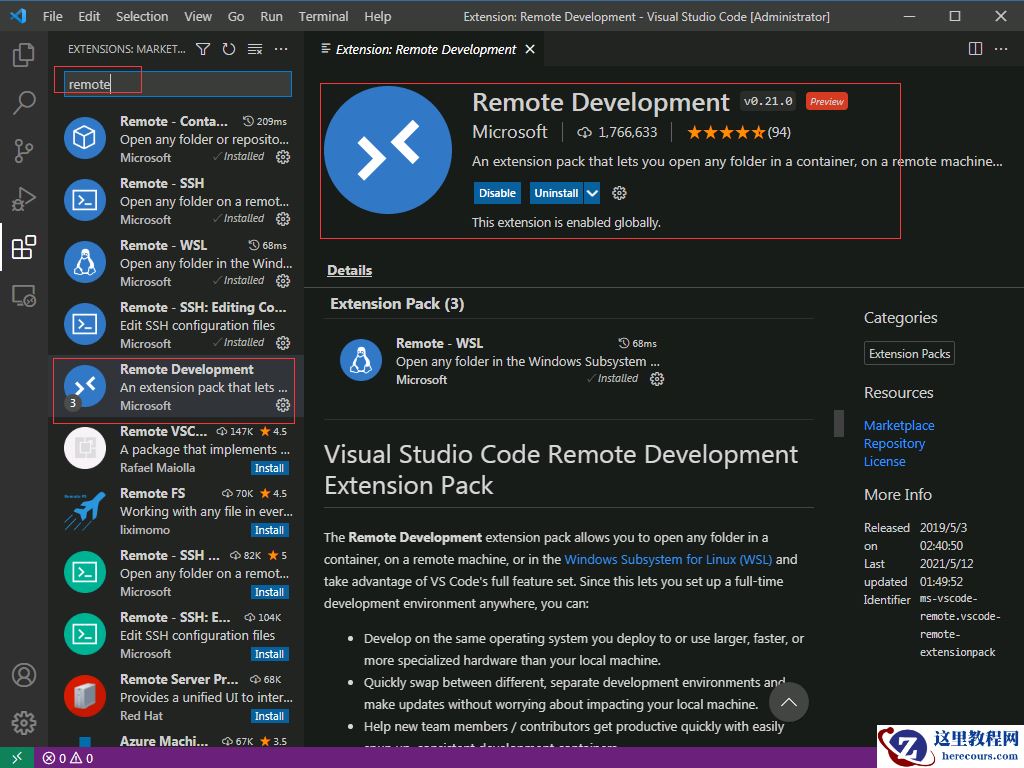Open the Explorer view in activity bar
Image resolution: width=1024 pixels, height=768 pixels.
coord(24,55)
